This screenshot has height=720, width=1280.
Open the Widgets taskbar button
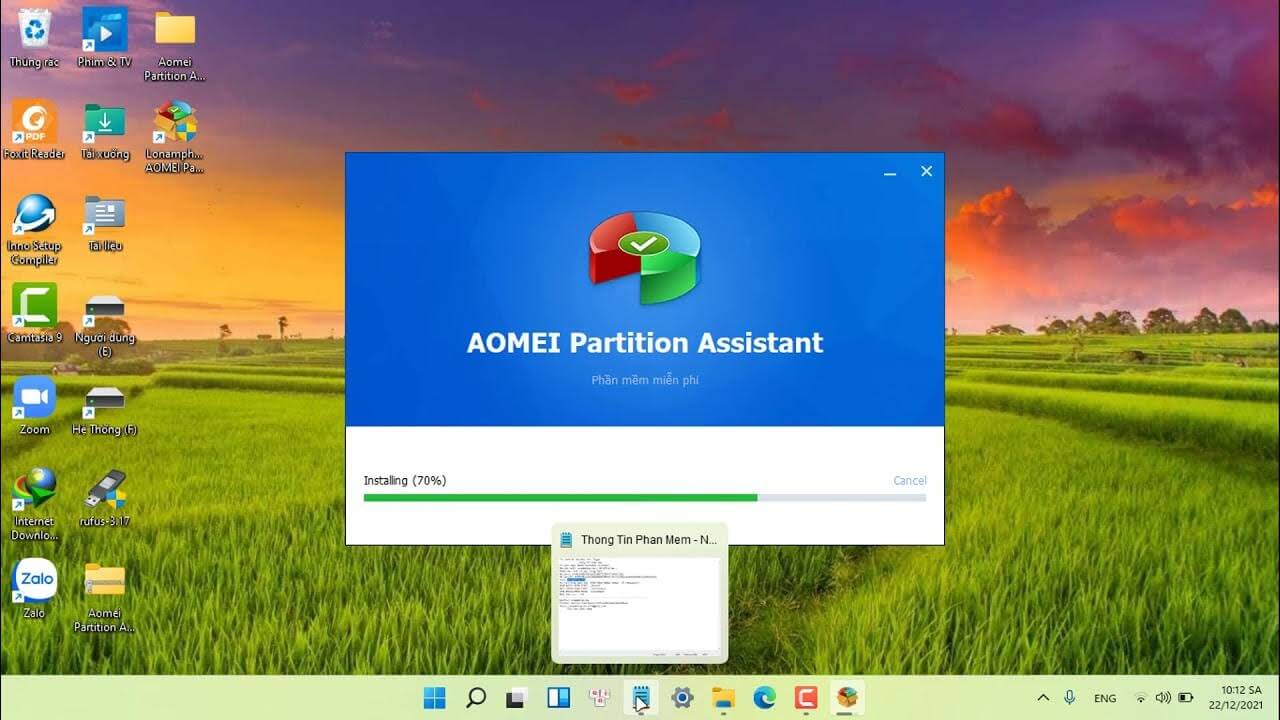558,698
